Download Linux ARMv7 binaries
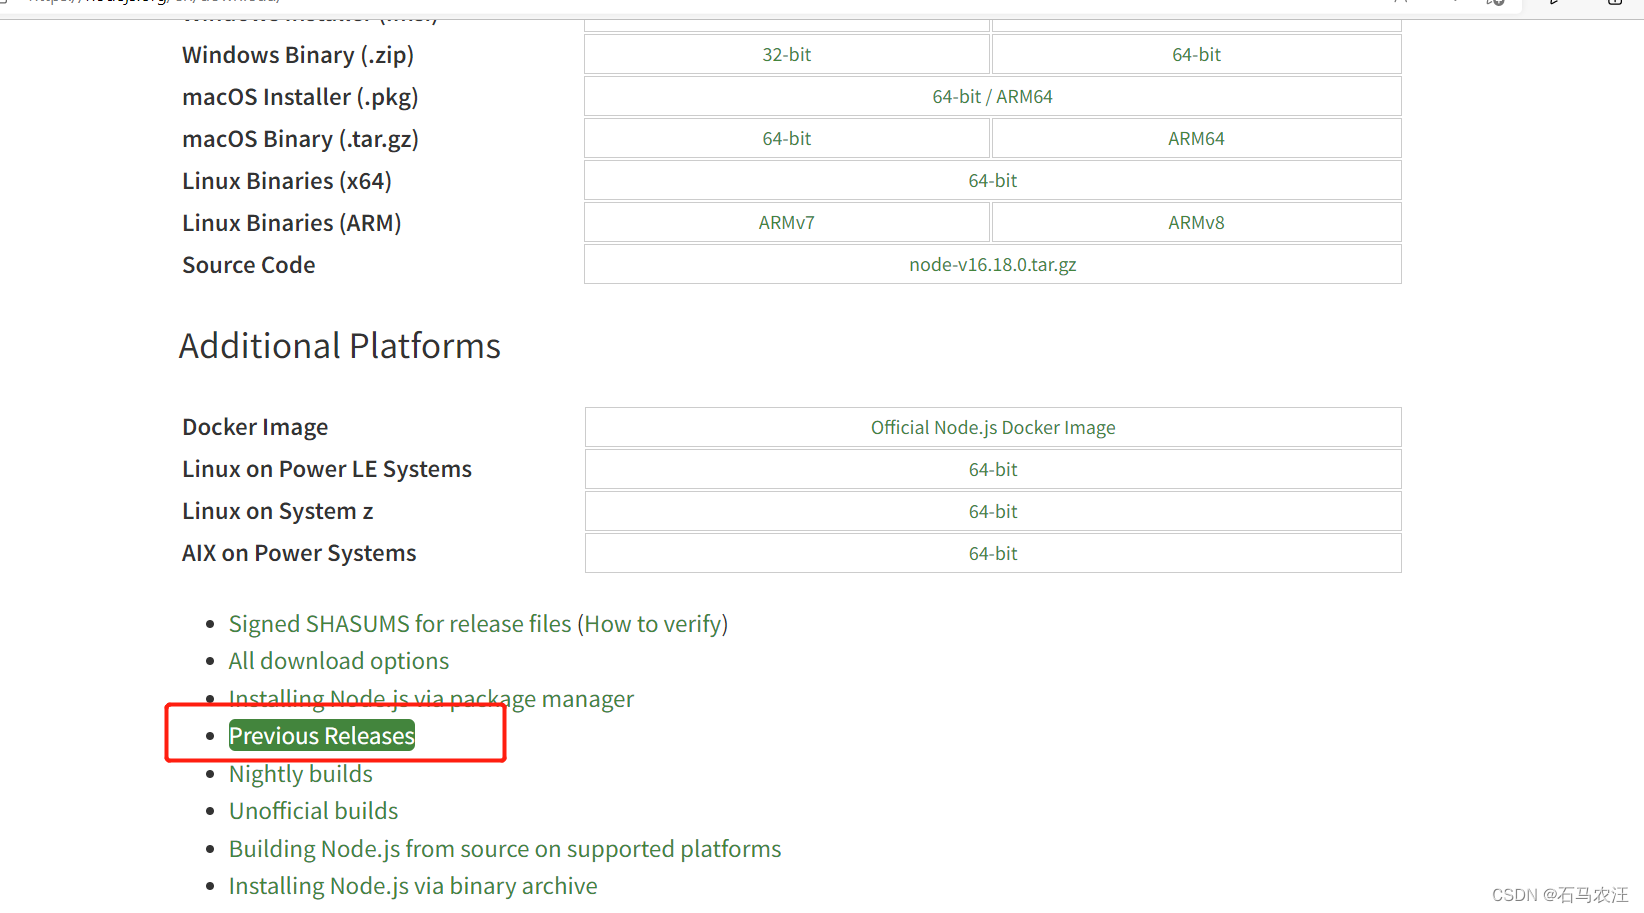 [x=787, y=223]
